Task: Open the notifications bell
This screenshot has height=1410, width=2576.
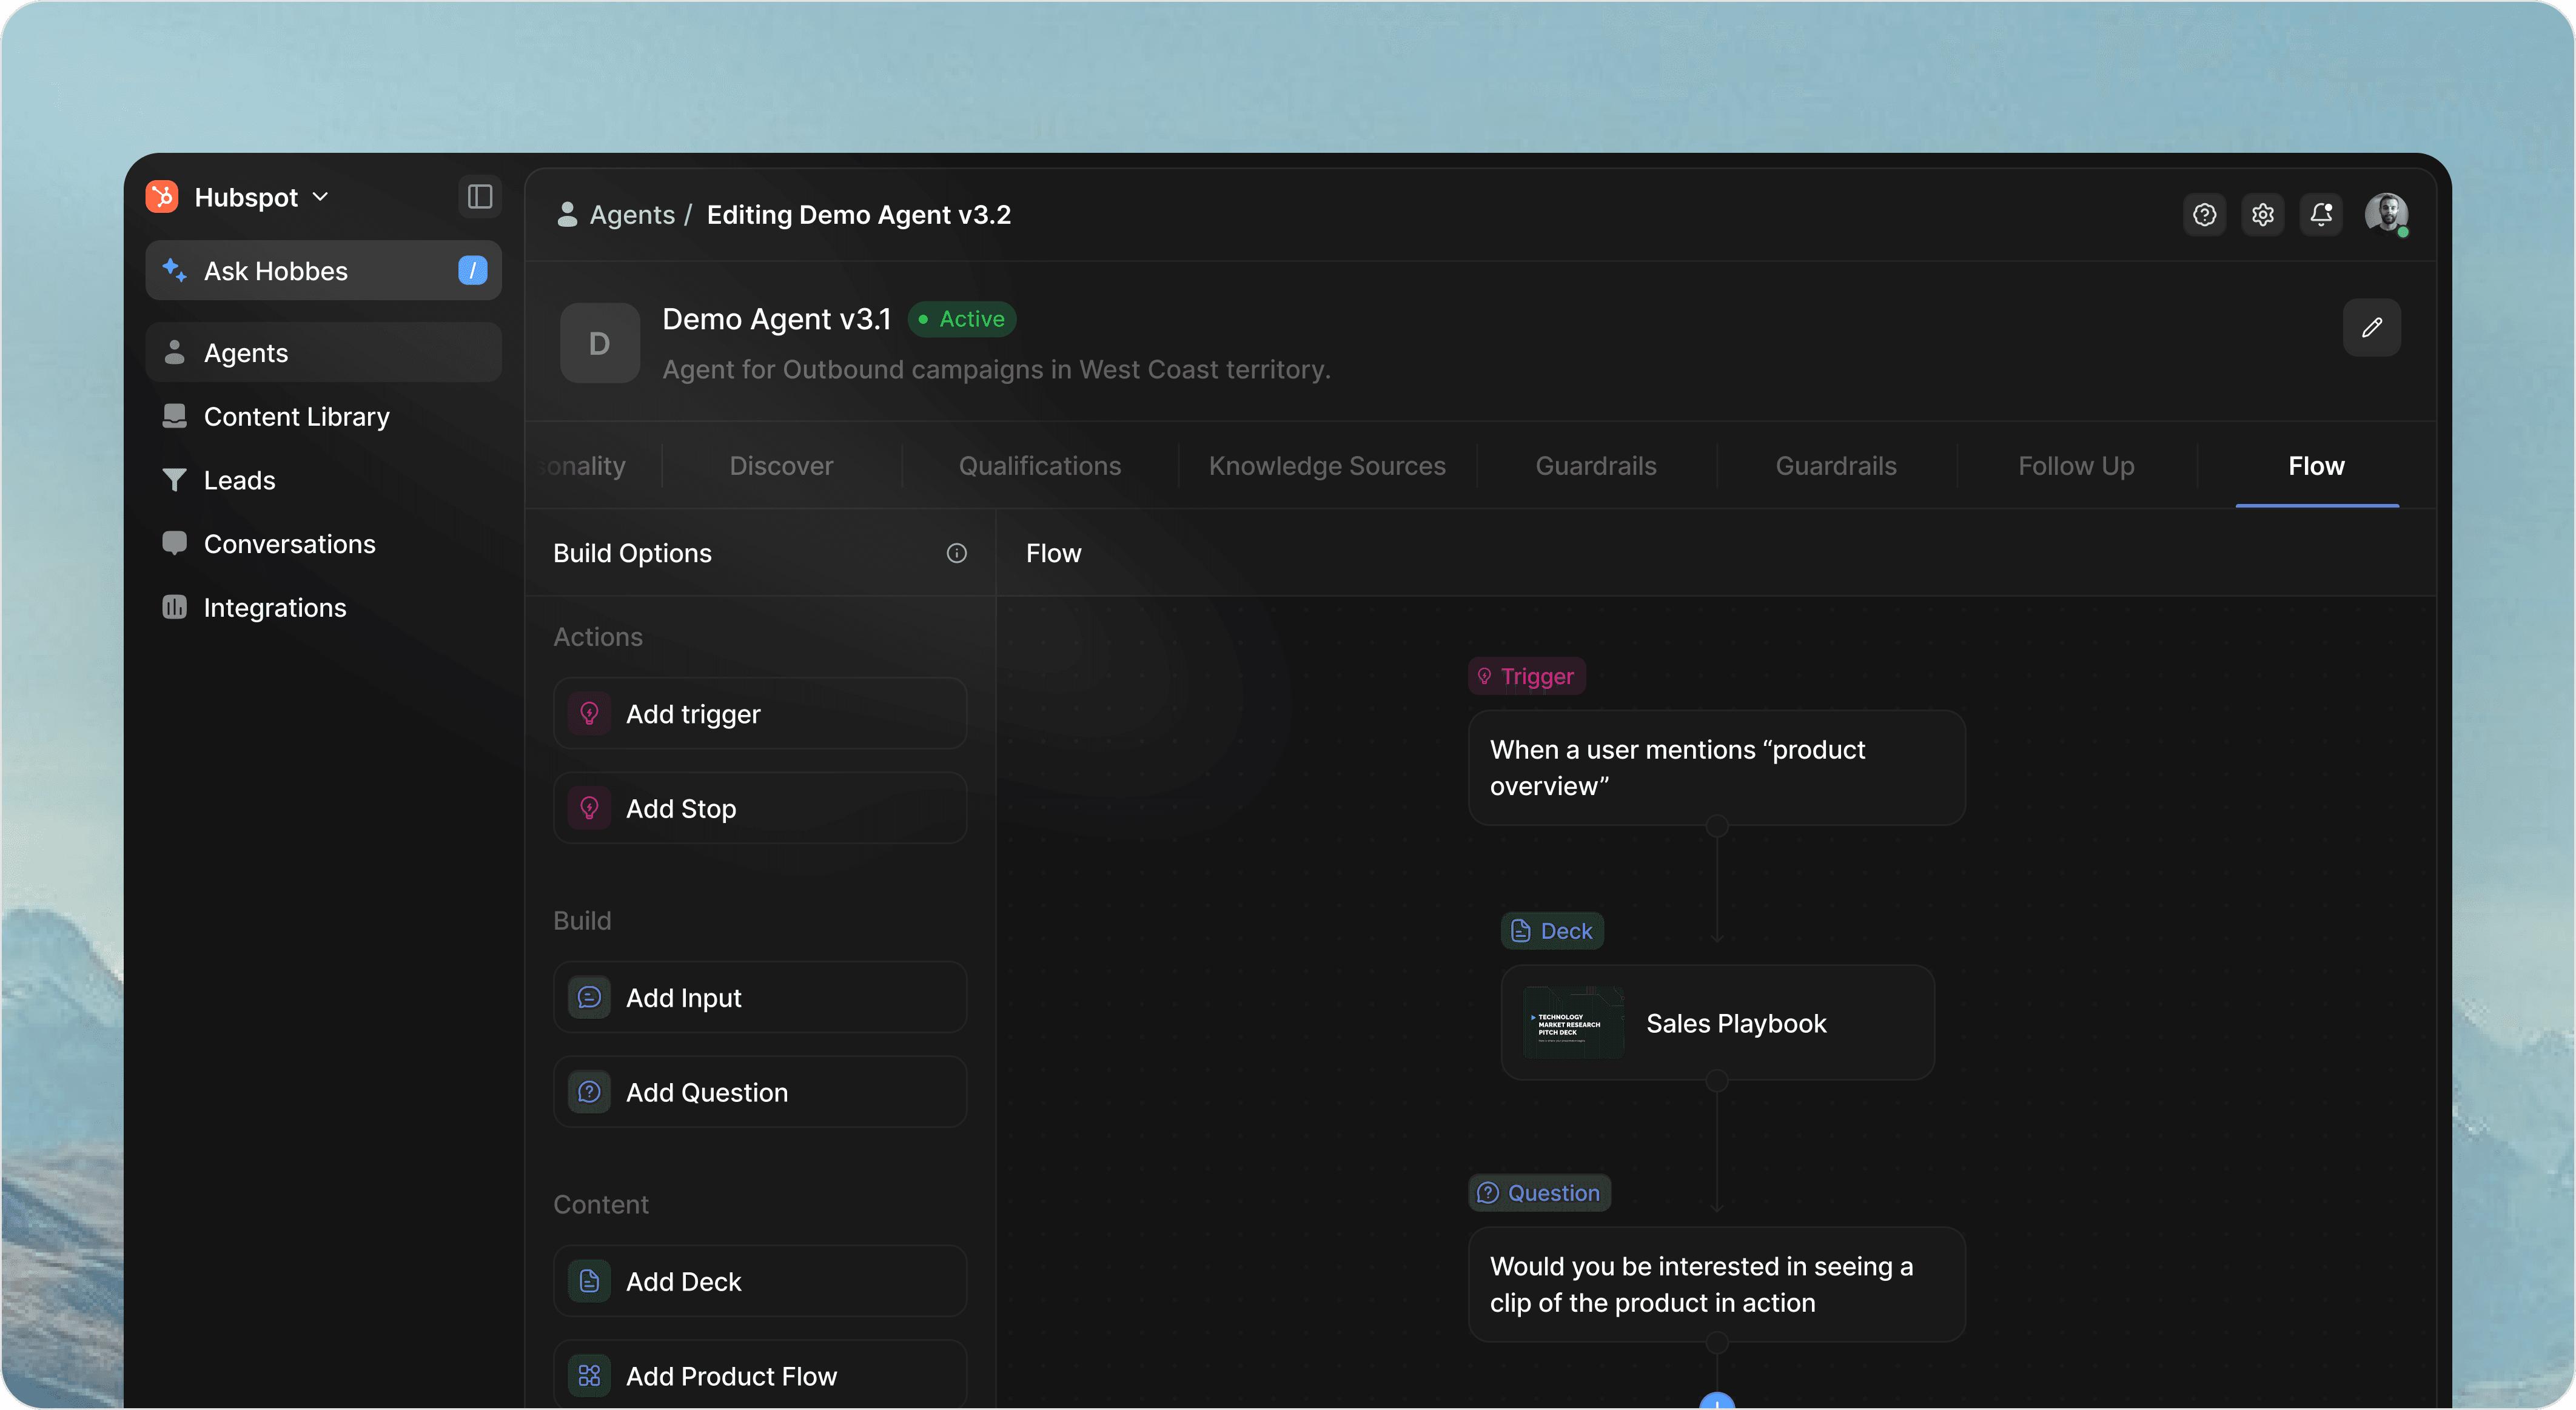Action: [x=2320, y=214]
